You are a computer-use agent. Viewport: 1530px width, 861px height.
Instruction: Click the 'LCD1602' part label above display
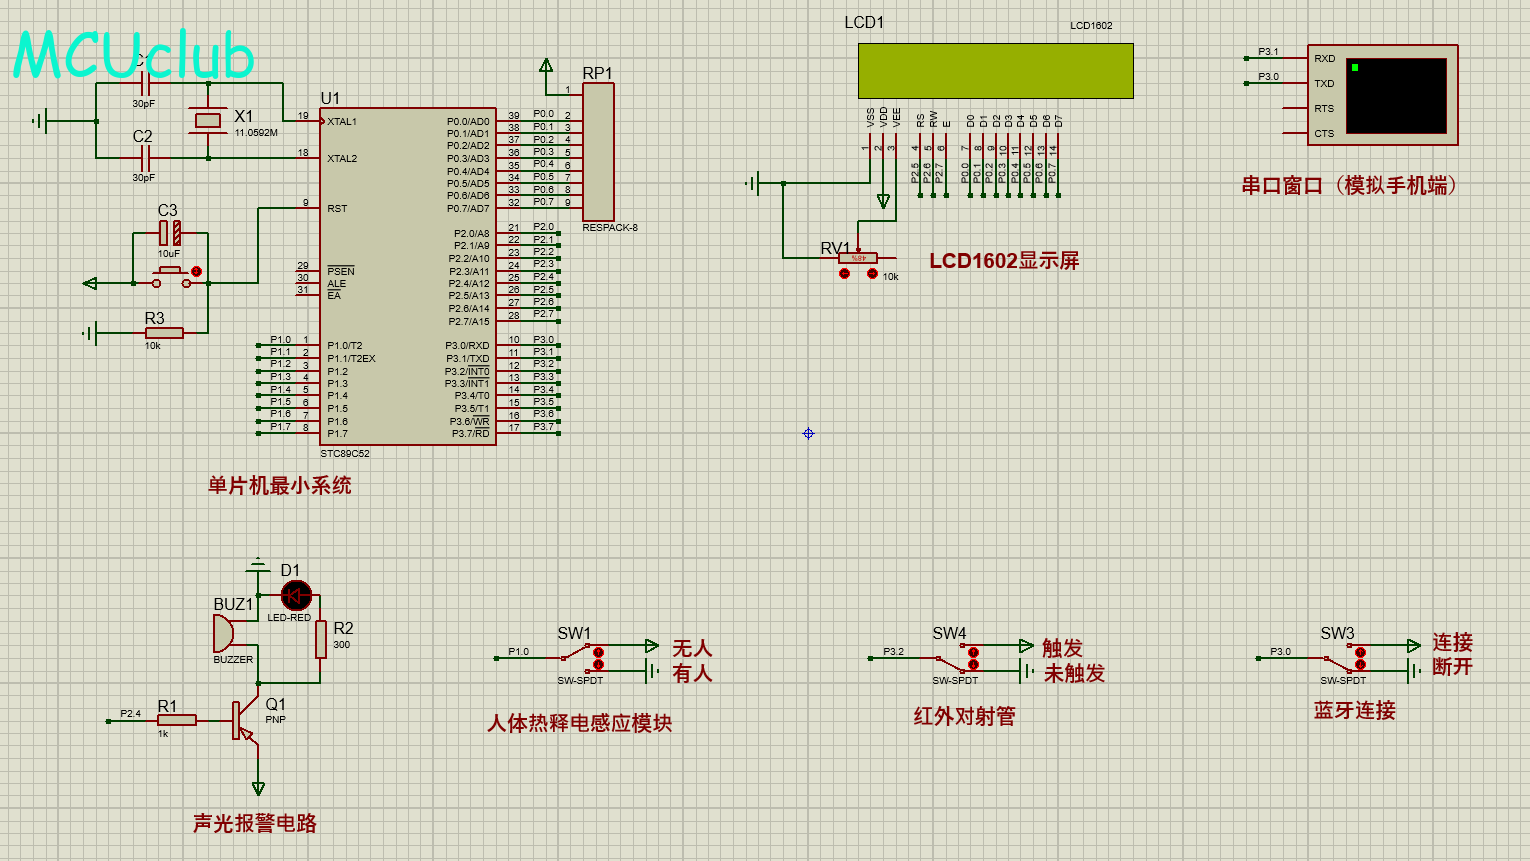coord(1091,25)
